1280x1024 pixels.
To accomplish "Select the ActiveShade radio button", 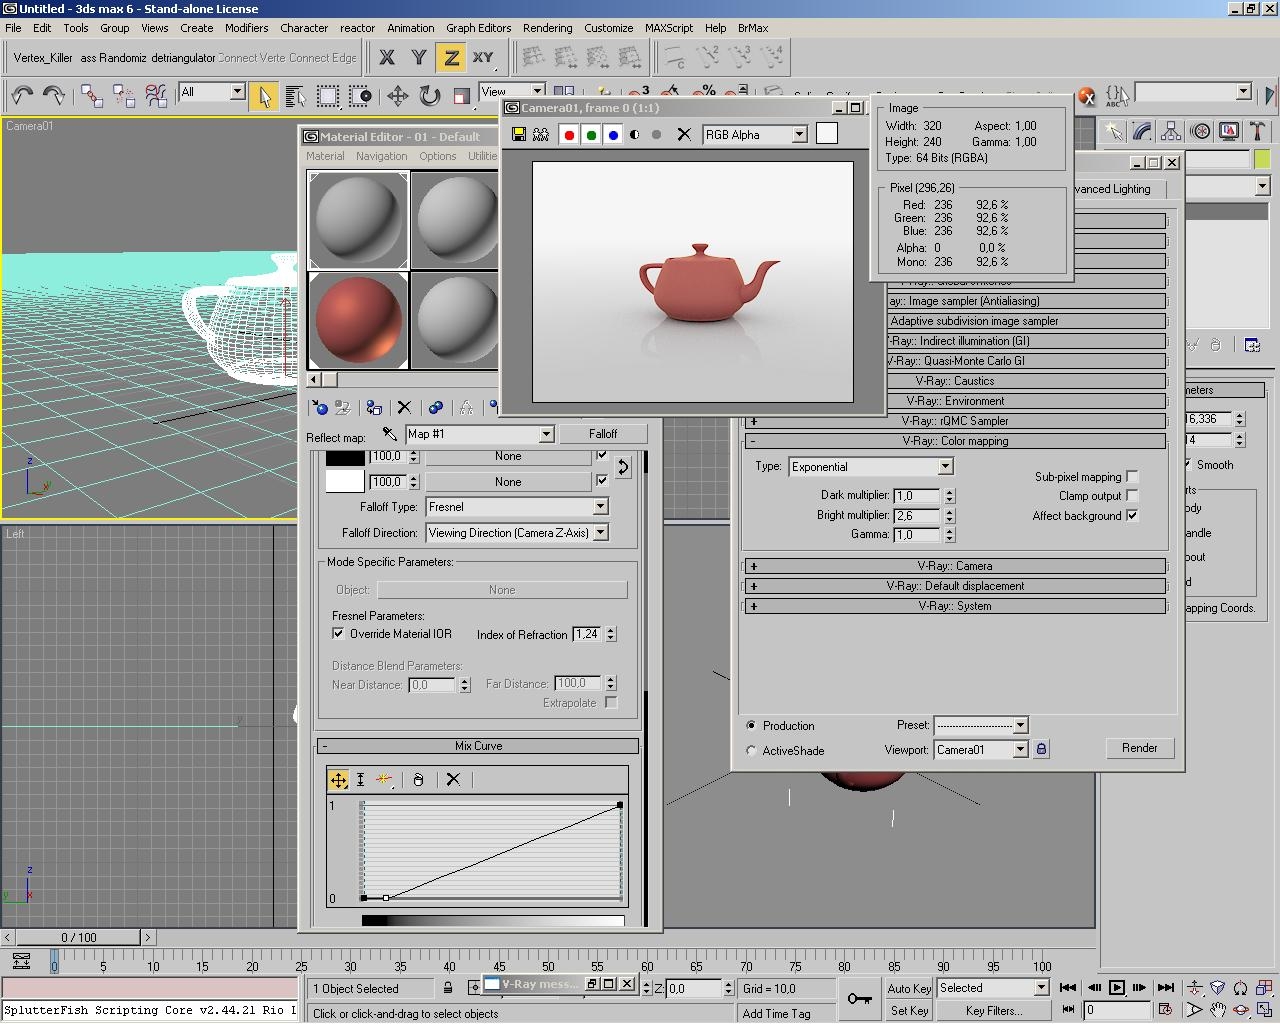I will (751, 750).
